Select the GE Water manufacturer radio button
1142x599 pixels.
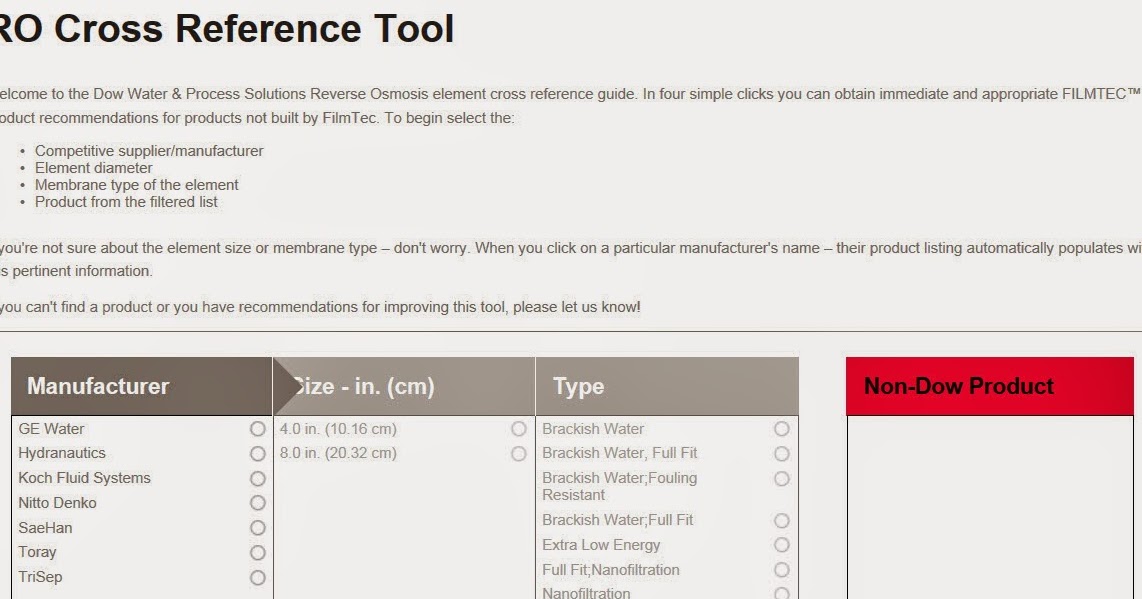point(258,428)
